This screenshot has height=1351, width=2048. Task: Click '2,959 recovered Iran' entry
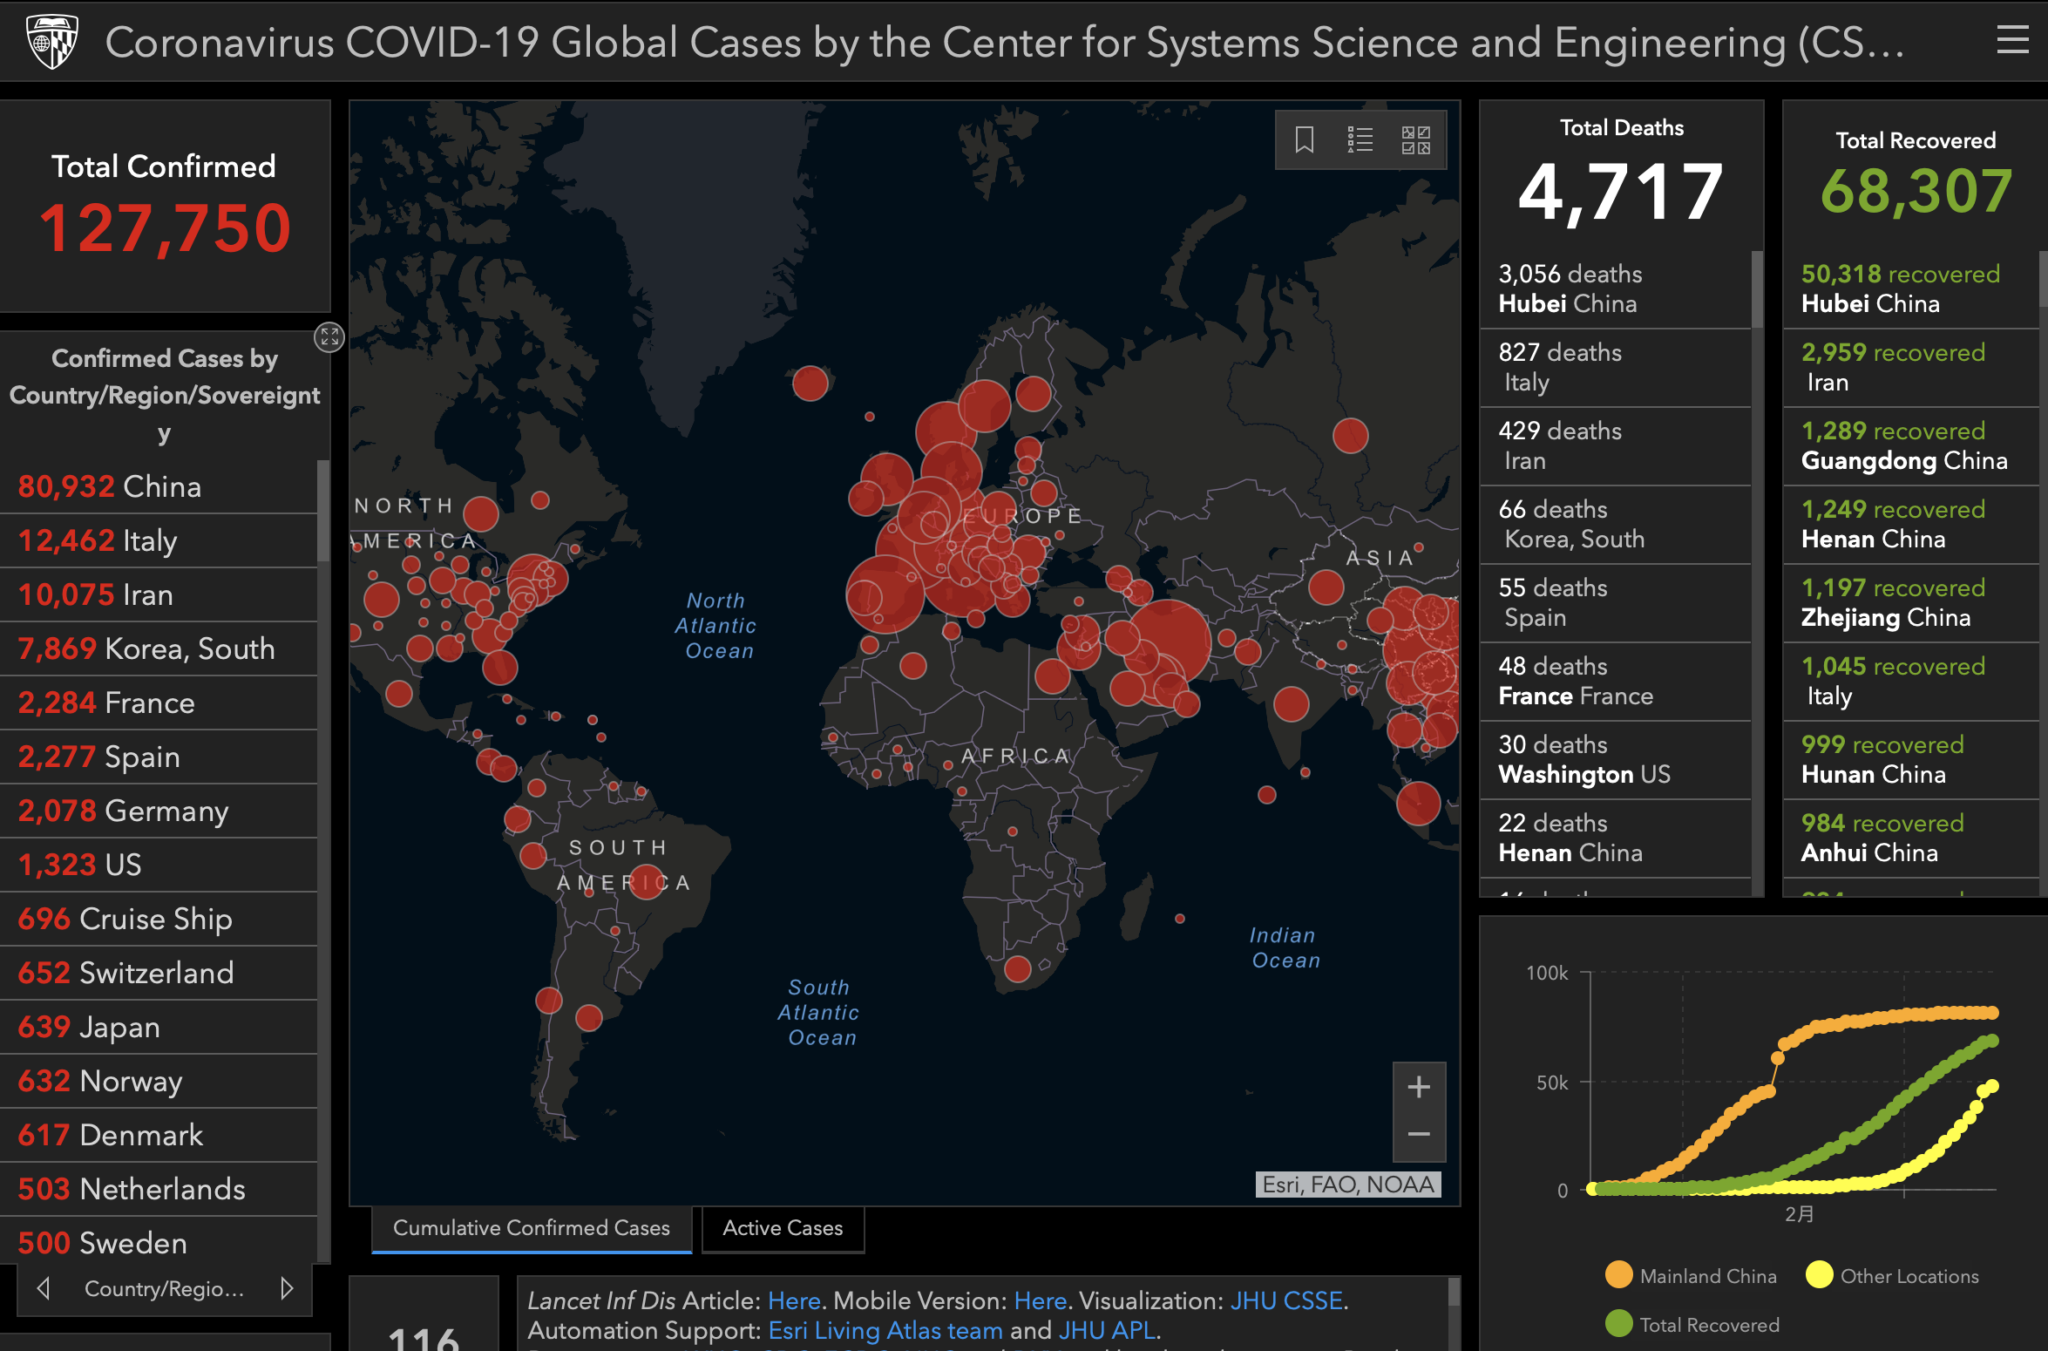(1910, 367)
